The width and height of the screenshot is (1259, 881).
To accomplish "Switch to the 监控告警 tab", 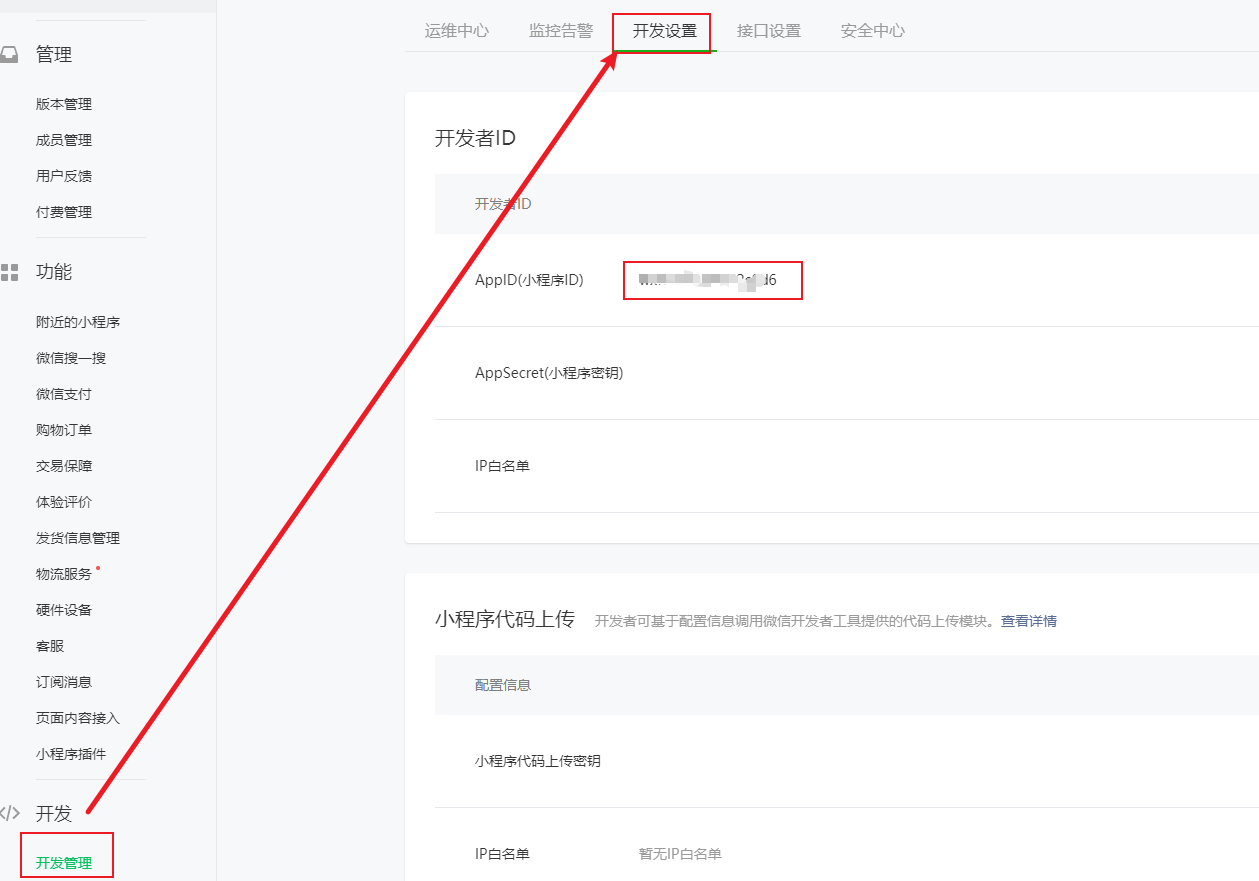I will coord(561,31).
